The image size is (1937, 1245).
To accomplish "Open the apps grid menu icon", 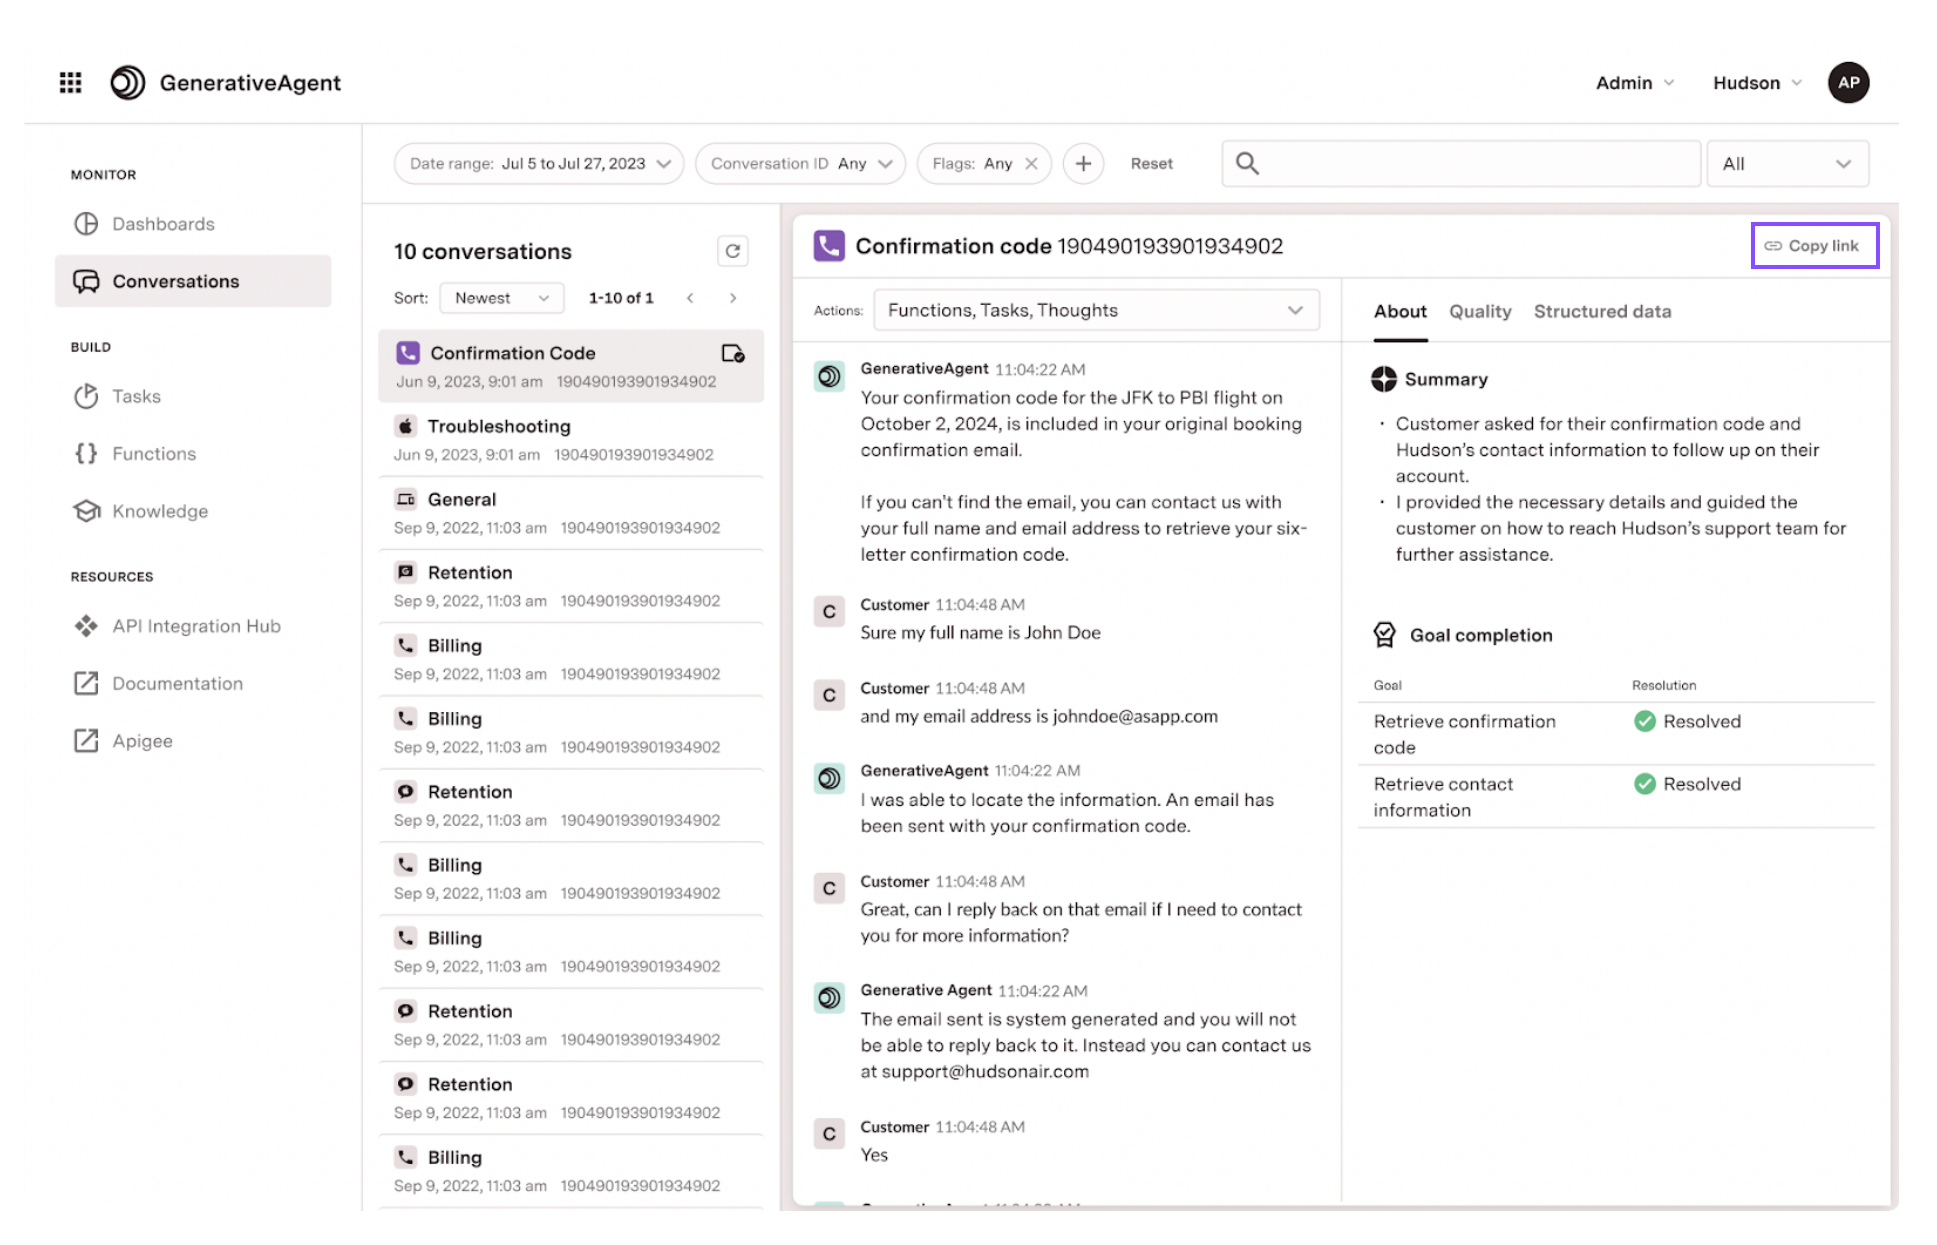I will pyautogui.click(x=70, y=83).
